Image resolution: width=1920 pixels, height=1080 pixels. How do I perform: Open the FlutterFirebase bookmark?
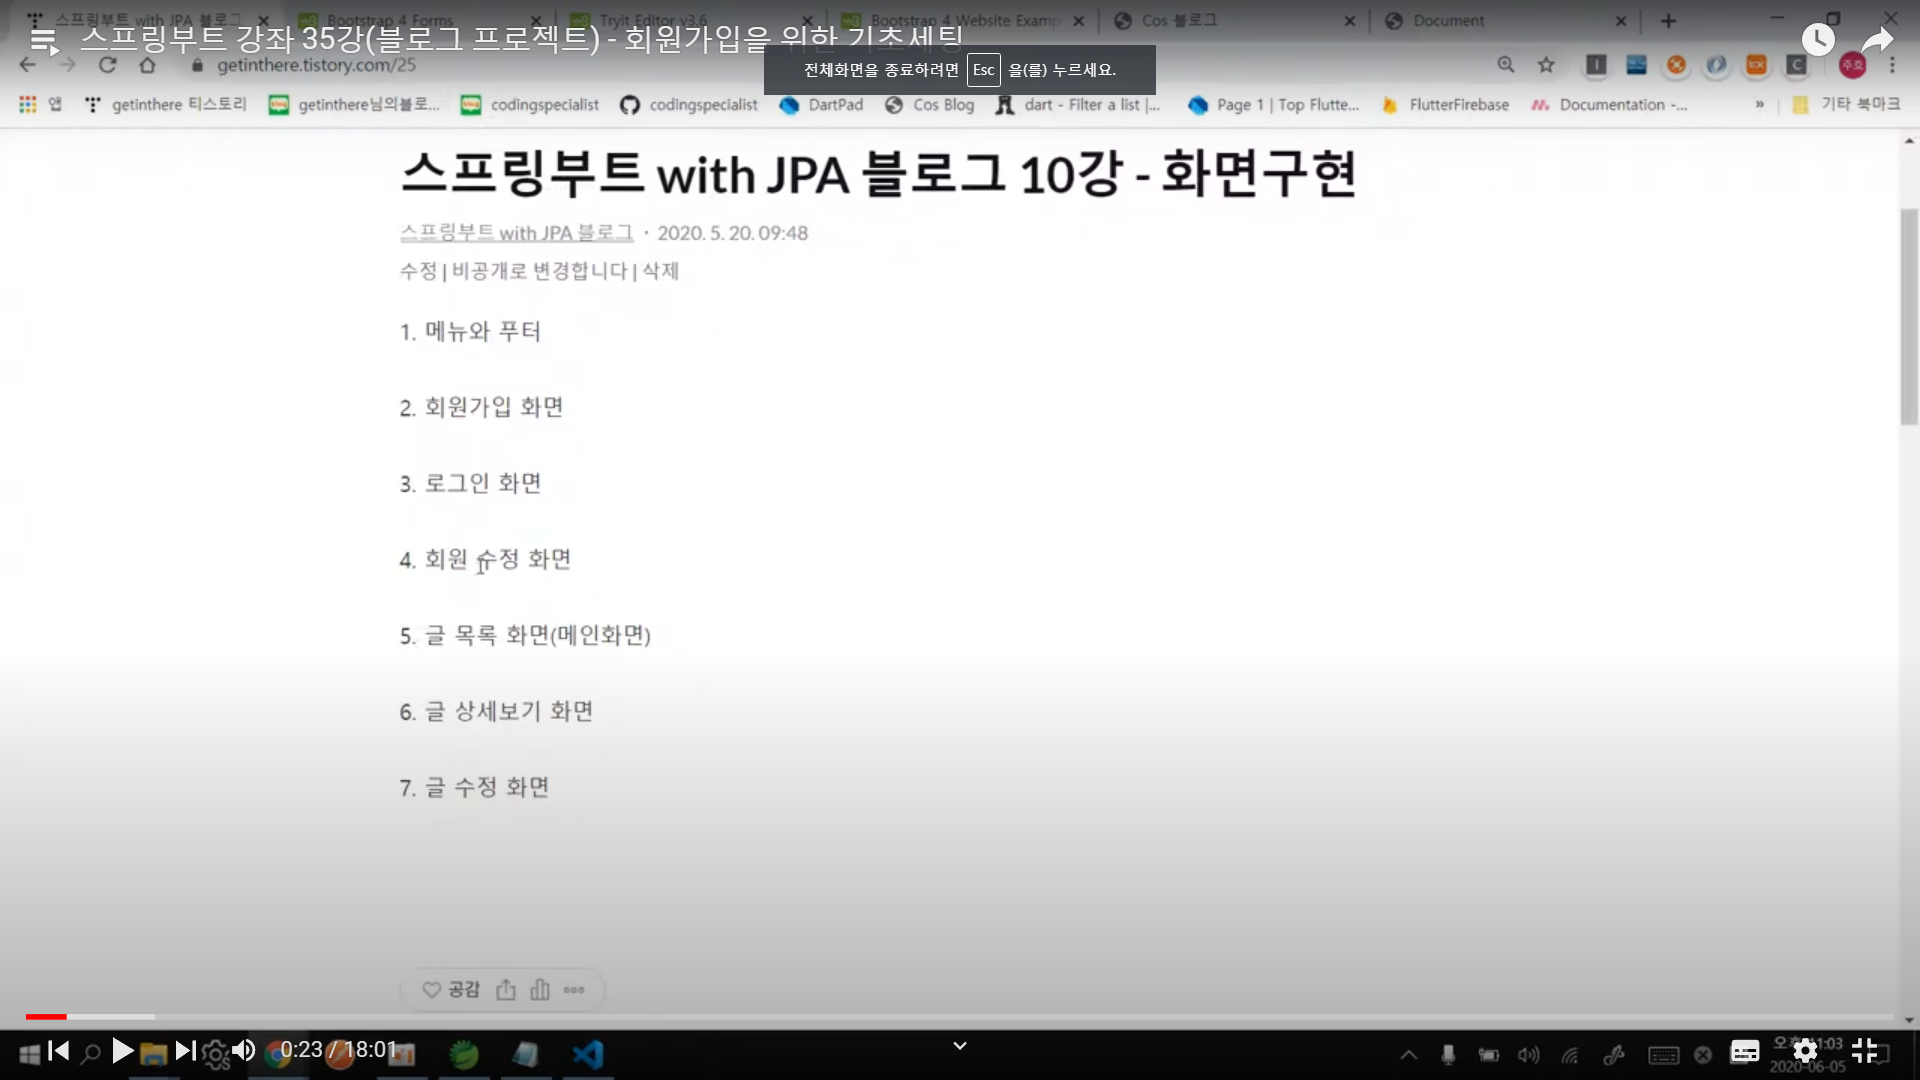tap(1446, 104)
